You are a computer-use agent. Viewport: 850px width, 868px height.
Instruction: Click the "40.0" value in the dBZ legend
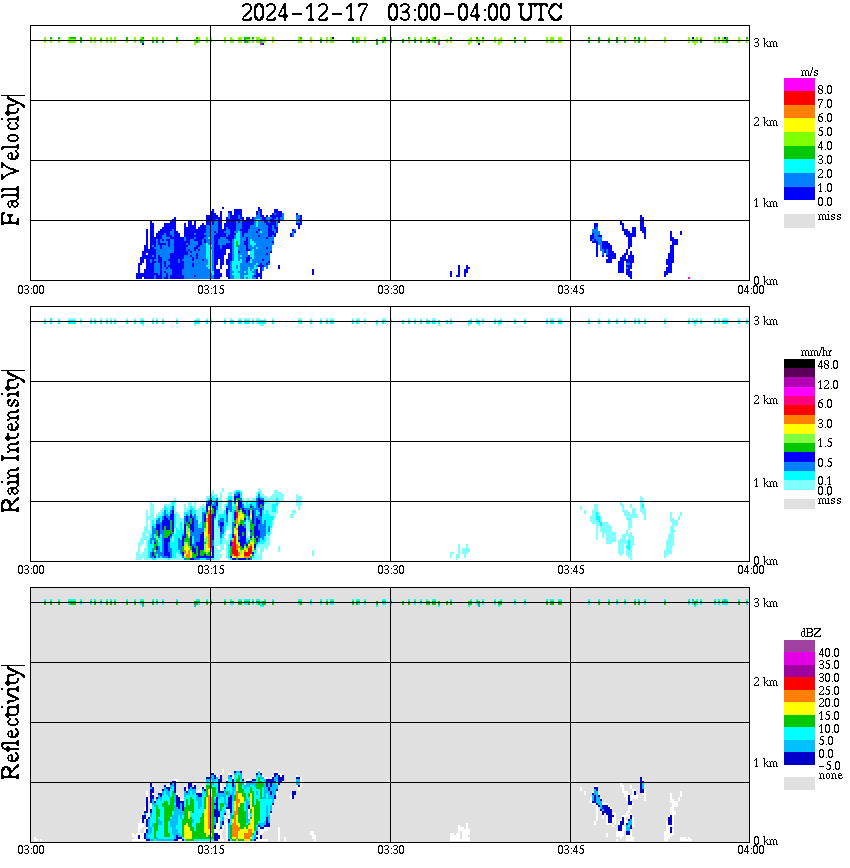(x=829, y=653)
